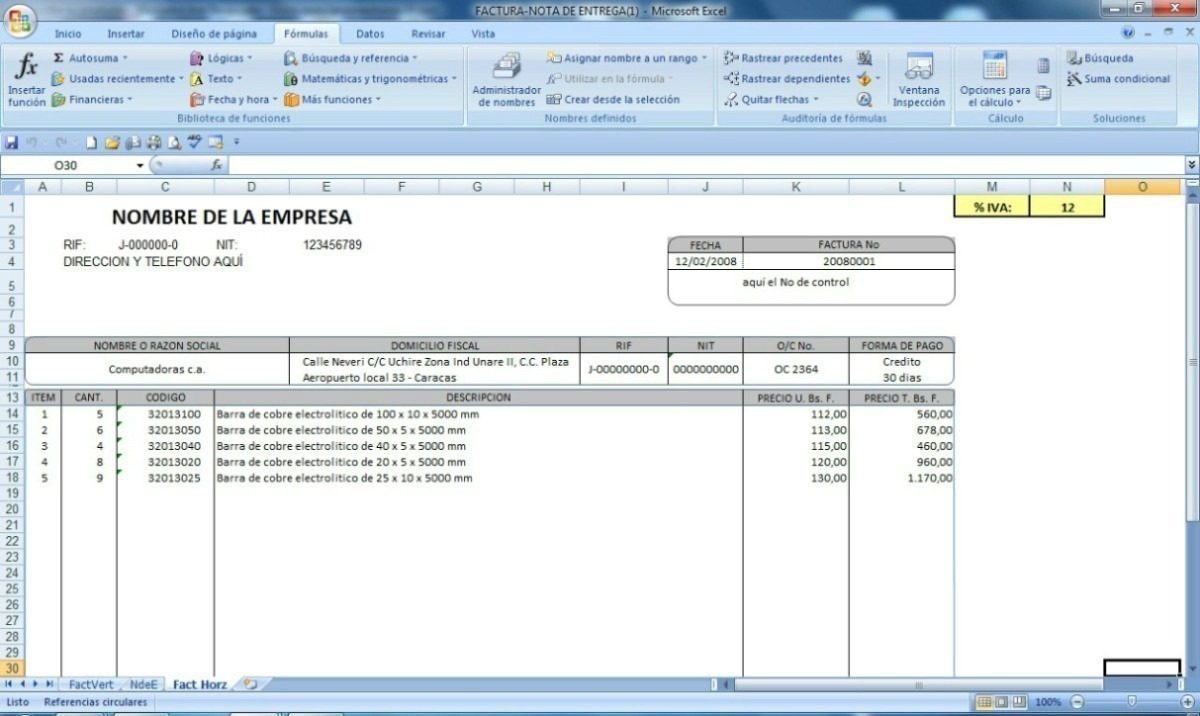Click the Undo arrow icon
Image resolution: width=1200 pixels, height=716 pixels.
tap(32, 142)
